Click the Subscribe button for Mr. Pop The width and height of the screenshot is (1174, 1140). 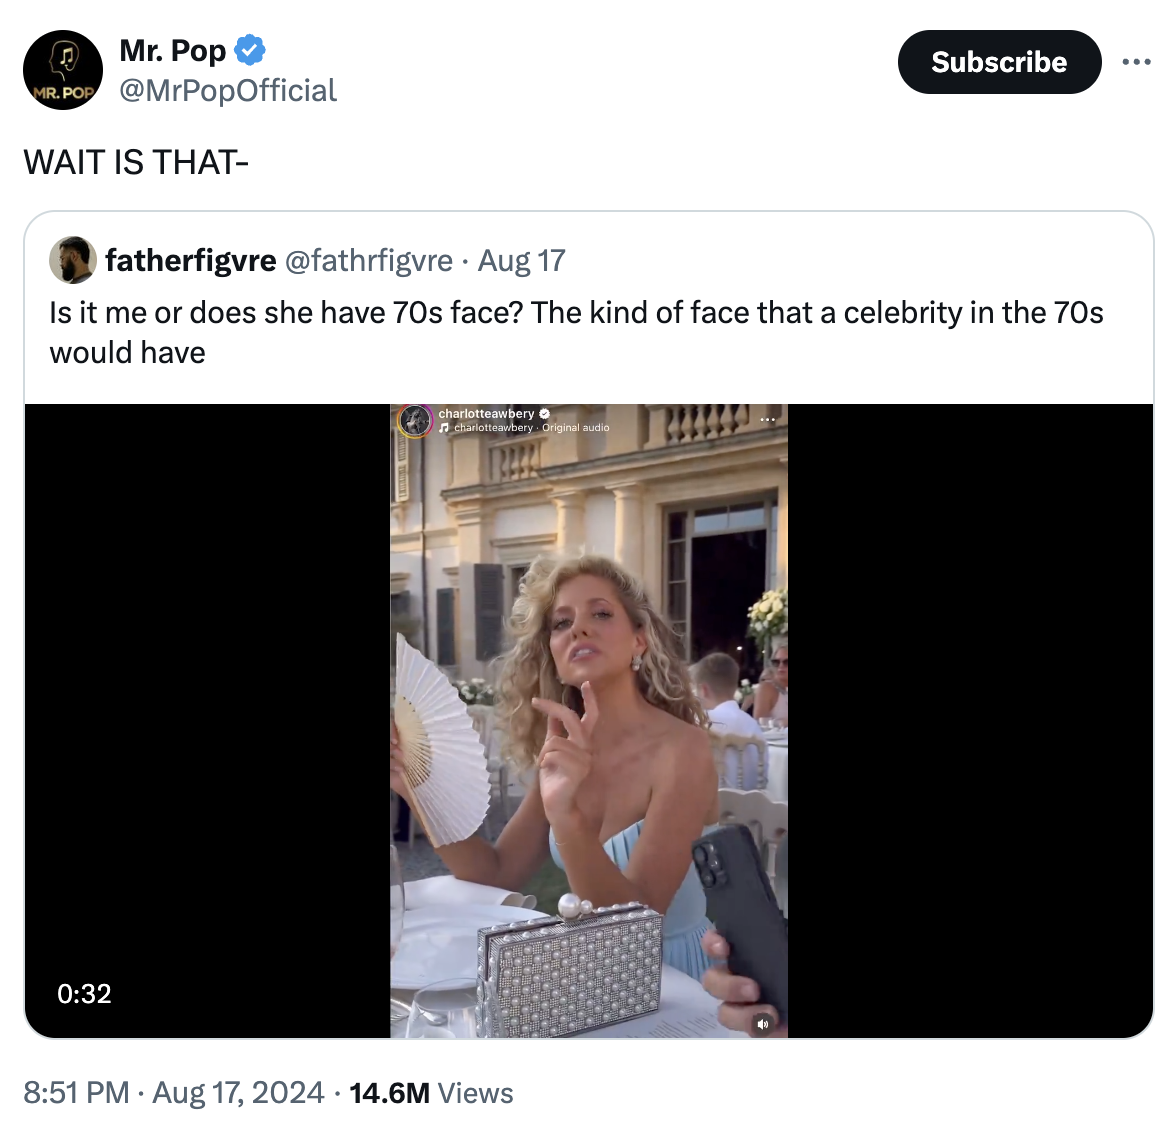click(x=998, y=61)
